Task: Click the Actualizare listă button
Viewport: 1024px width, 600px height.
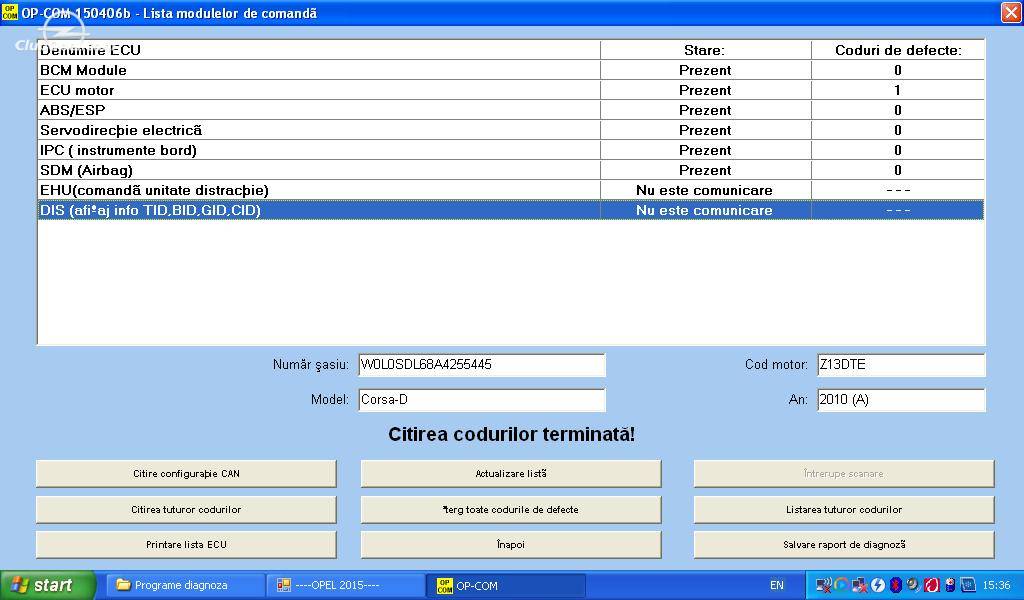Action: tap(511, 473)
